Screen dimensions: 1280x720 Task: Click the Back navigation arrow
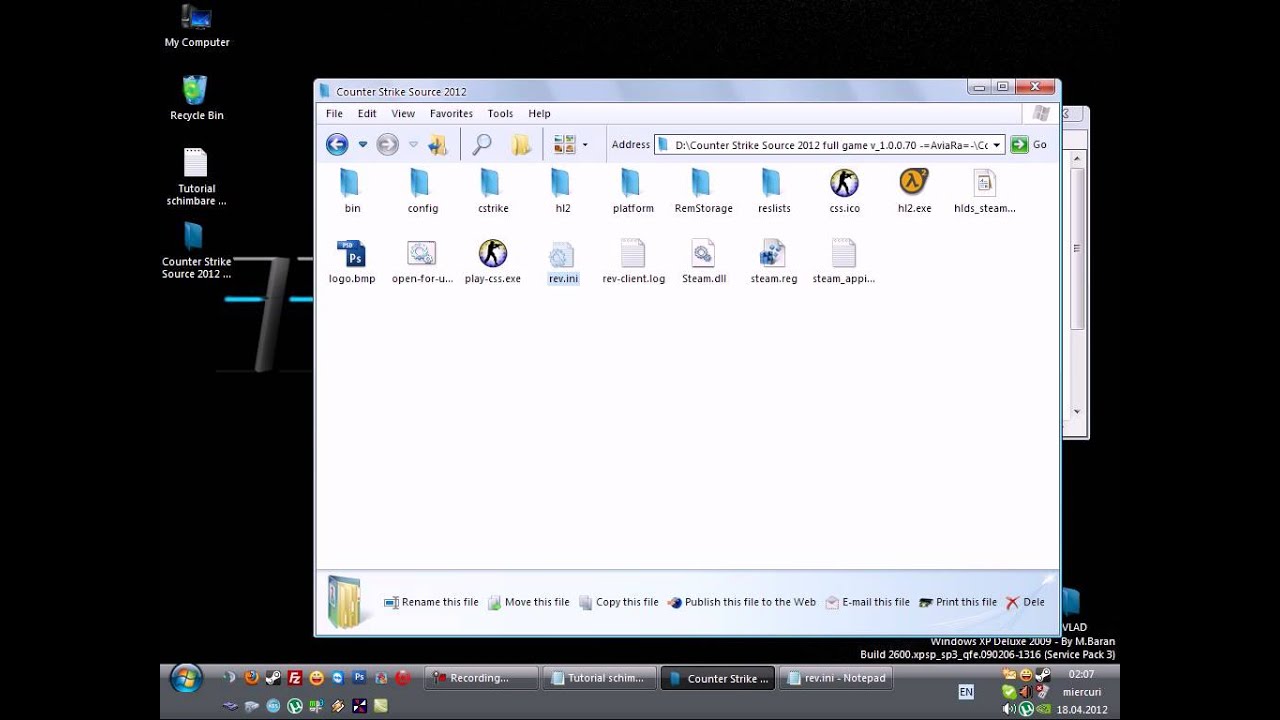click(x=337, y=144)
